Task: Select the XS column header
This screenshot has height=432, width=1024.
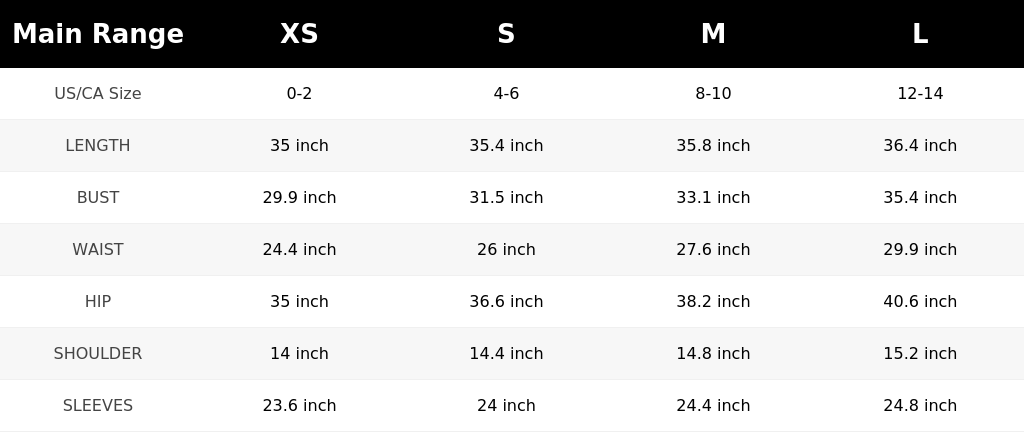Action: click(x=299, y=34)
